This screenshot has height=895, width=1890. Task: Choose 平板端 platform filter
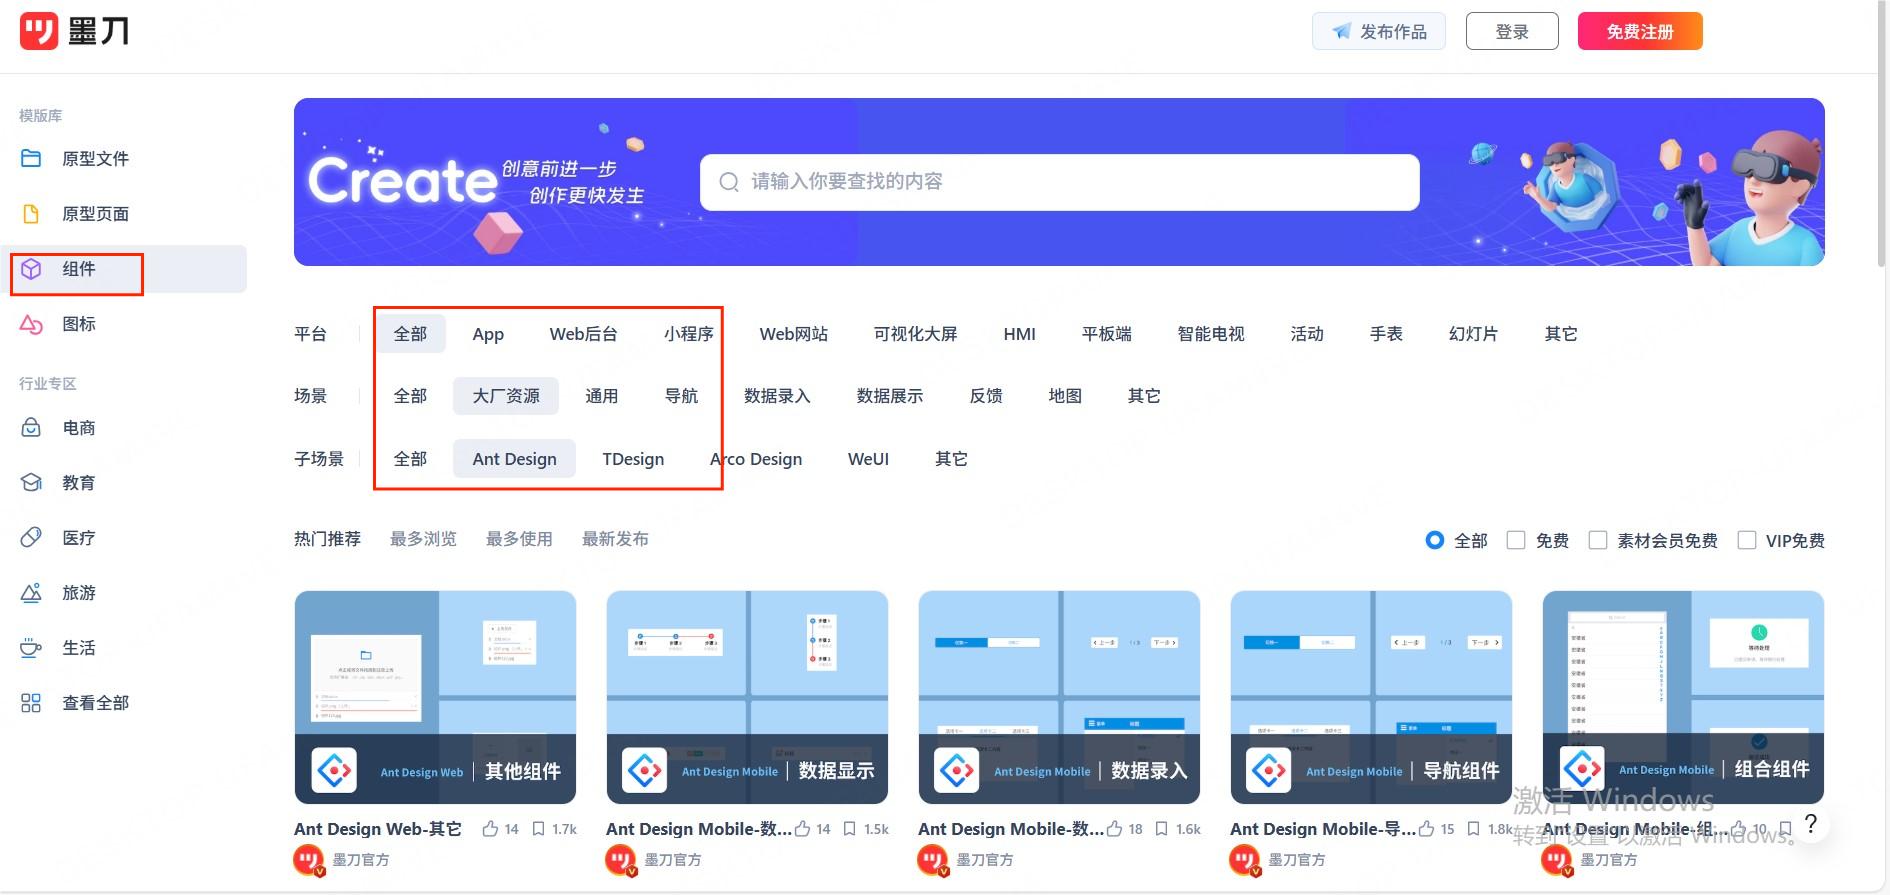[x=1107, y=334]
